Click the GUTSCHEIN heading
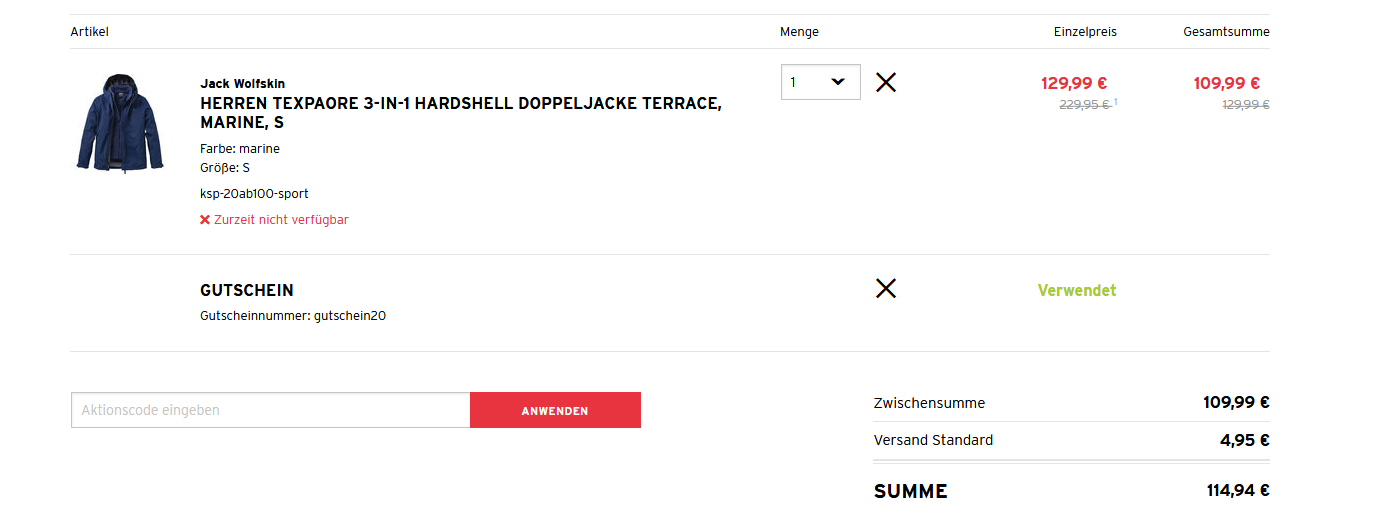The image size is (1384, 532). 247,290
